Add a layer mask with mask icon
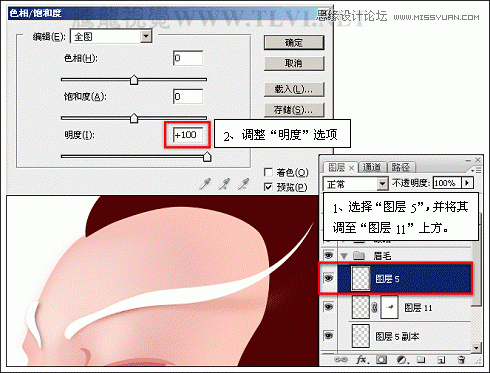Image resolution: width=490 pixels, height=373 pixels. point(382,360)
